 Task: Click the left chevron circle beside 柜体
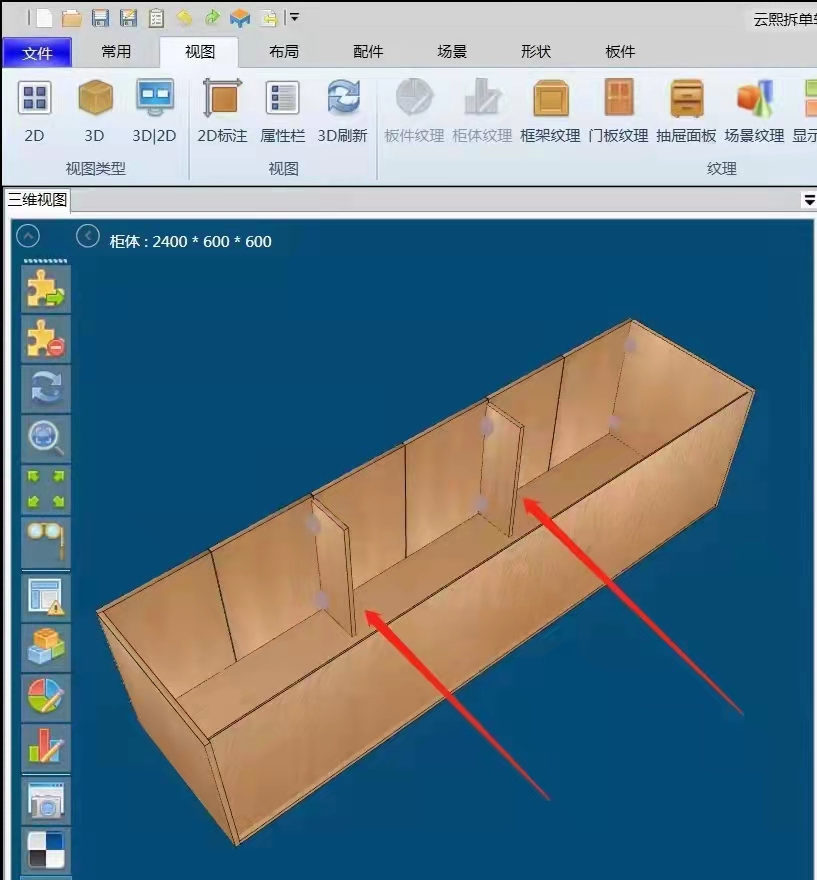(x=88, y=236)
